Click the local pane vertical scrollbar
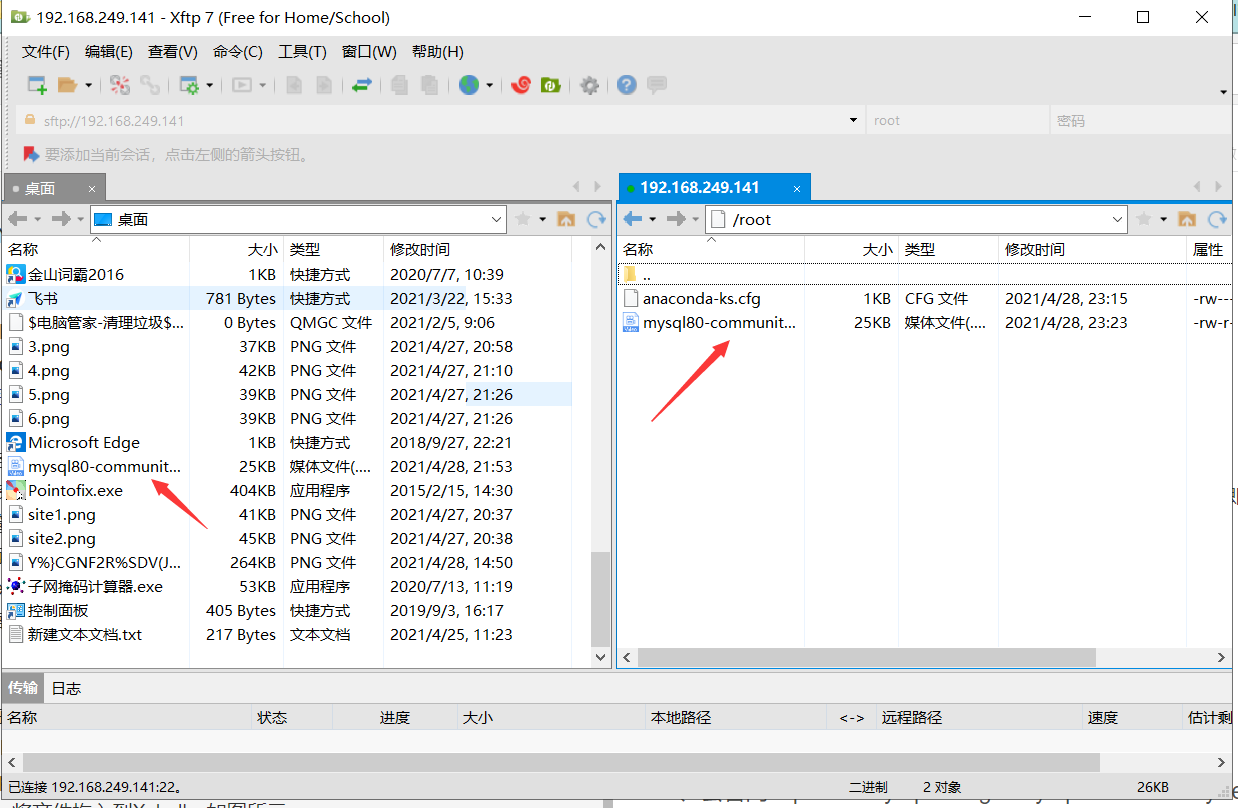 (600, 600)
